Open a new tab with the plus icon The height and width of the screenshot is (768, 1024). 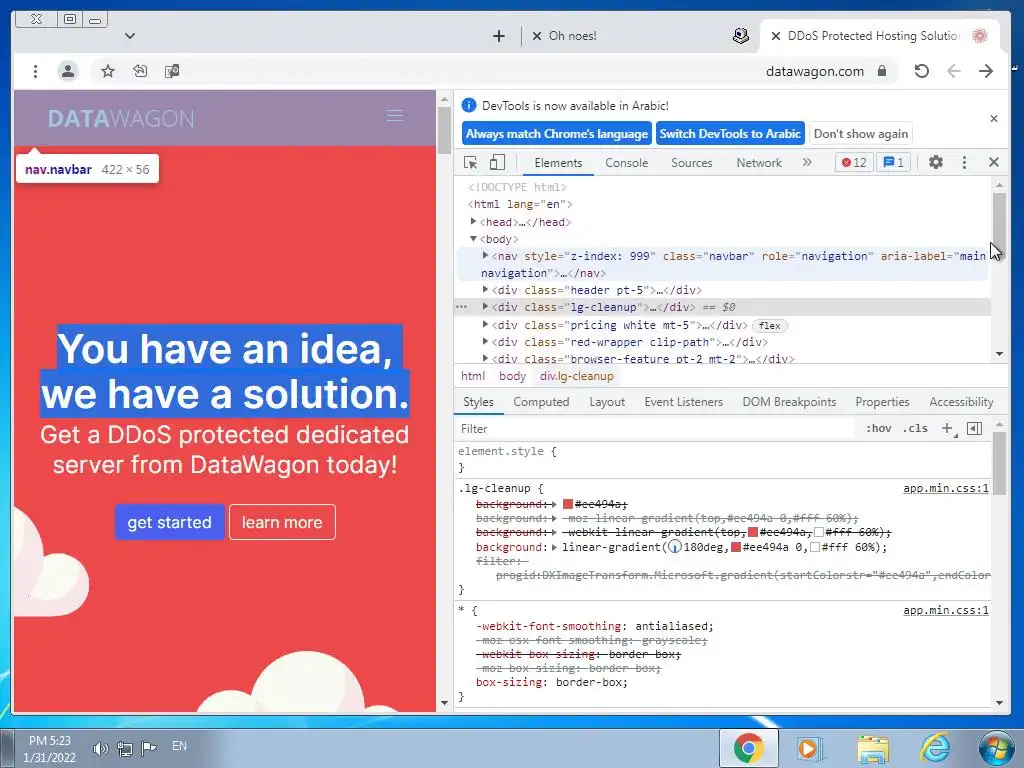click(x=498, y=36)
